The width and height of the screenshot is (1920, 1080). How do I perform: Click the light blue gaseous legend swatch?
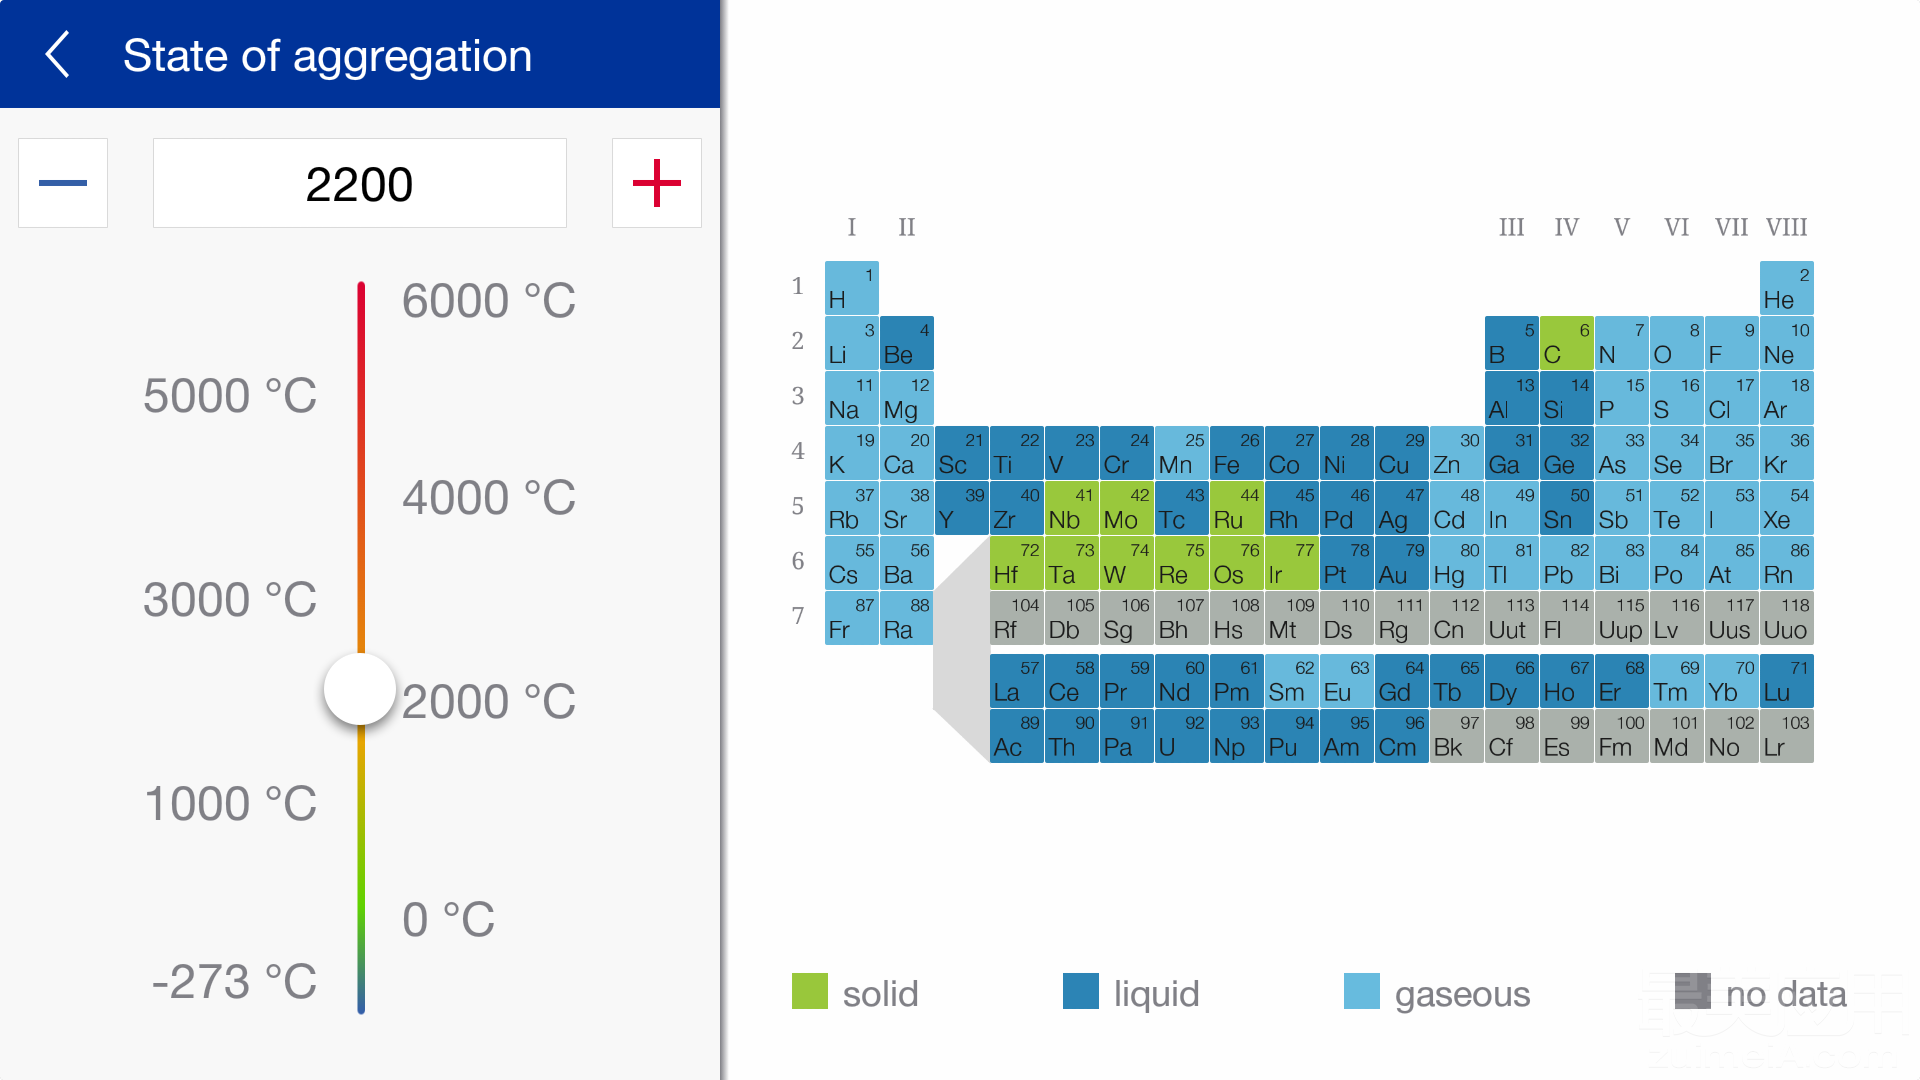pyautogui.click(x=1362, y=991)
